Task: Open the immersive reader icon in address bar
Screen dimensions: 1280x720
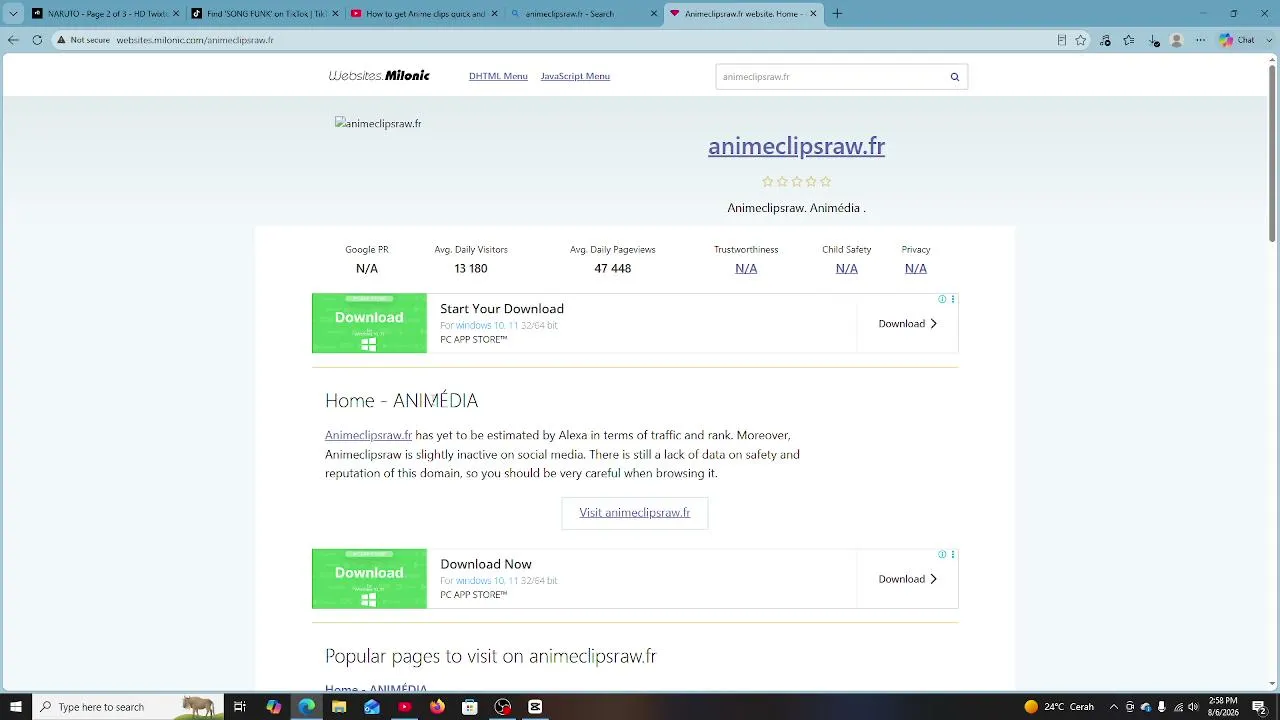Action: (1061, 40)
